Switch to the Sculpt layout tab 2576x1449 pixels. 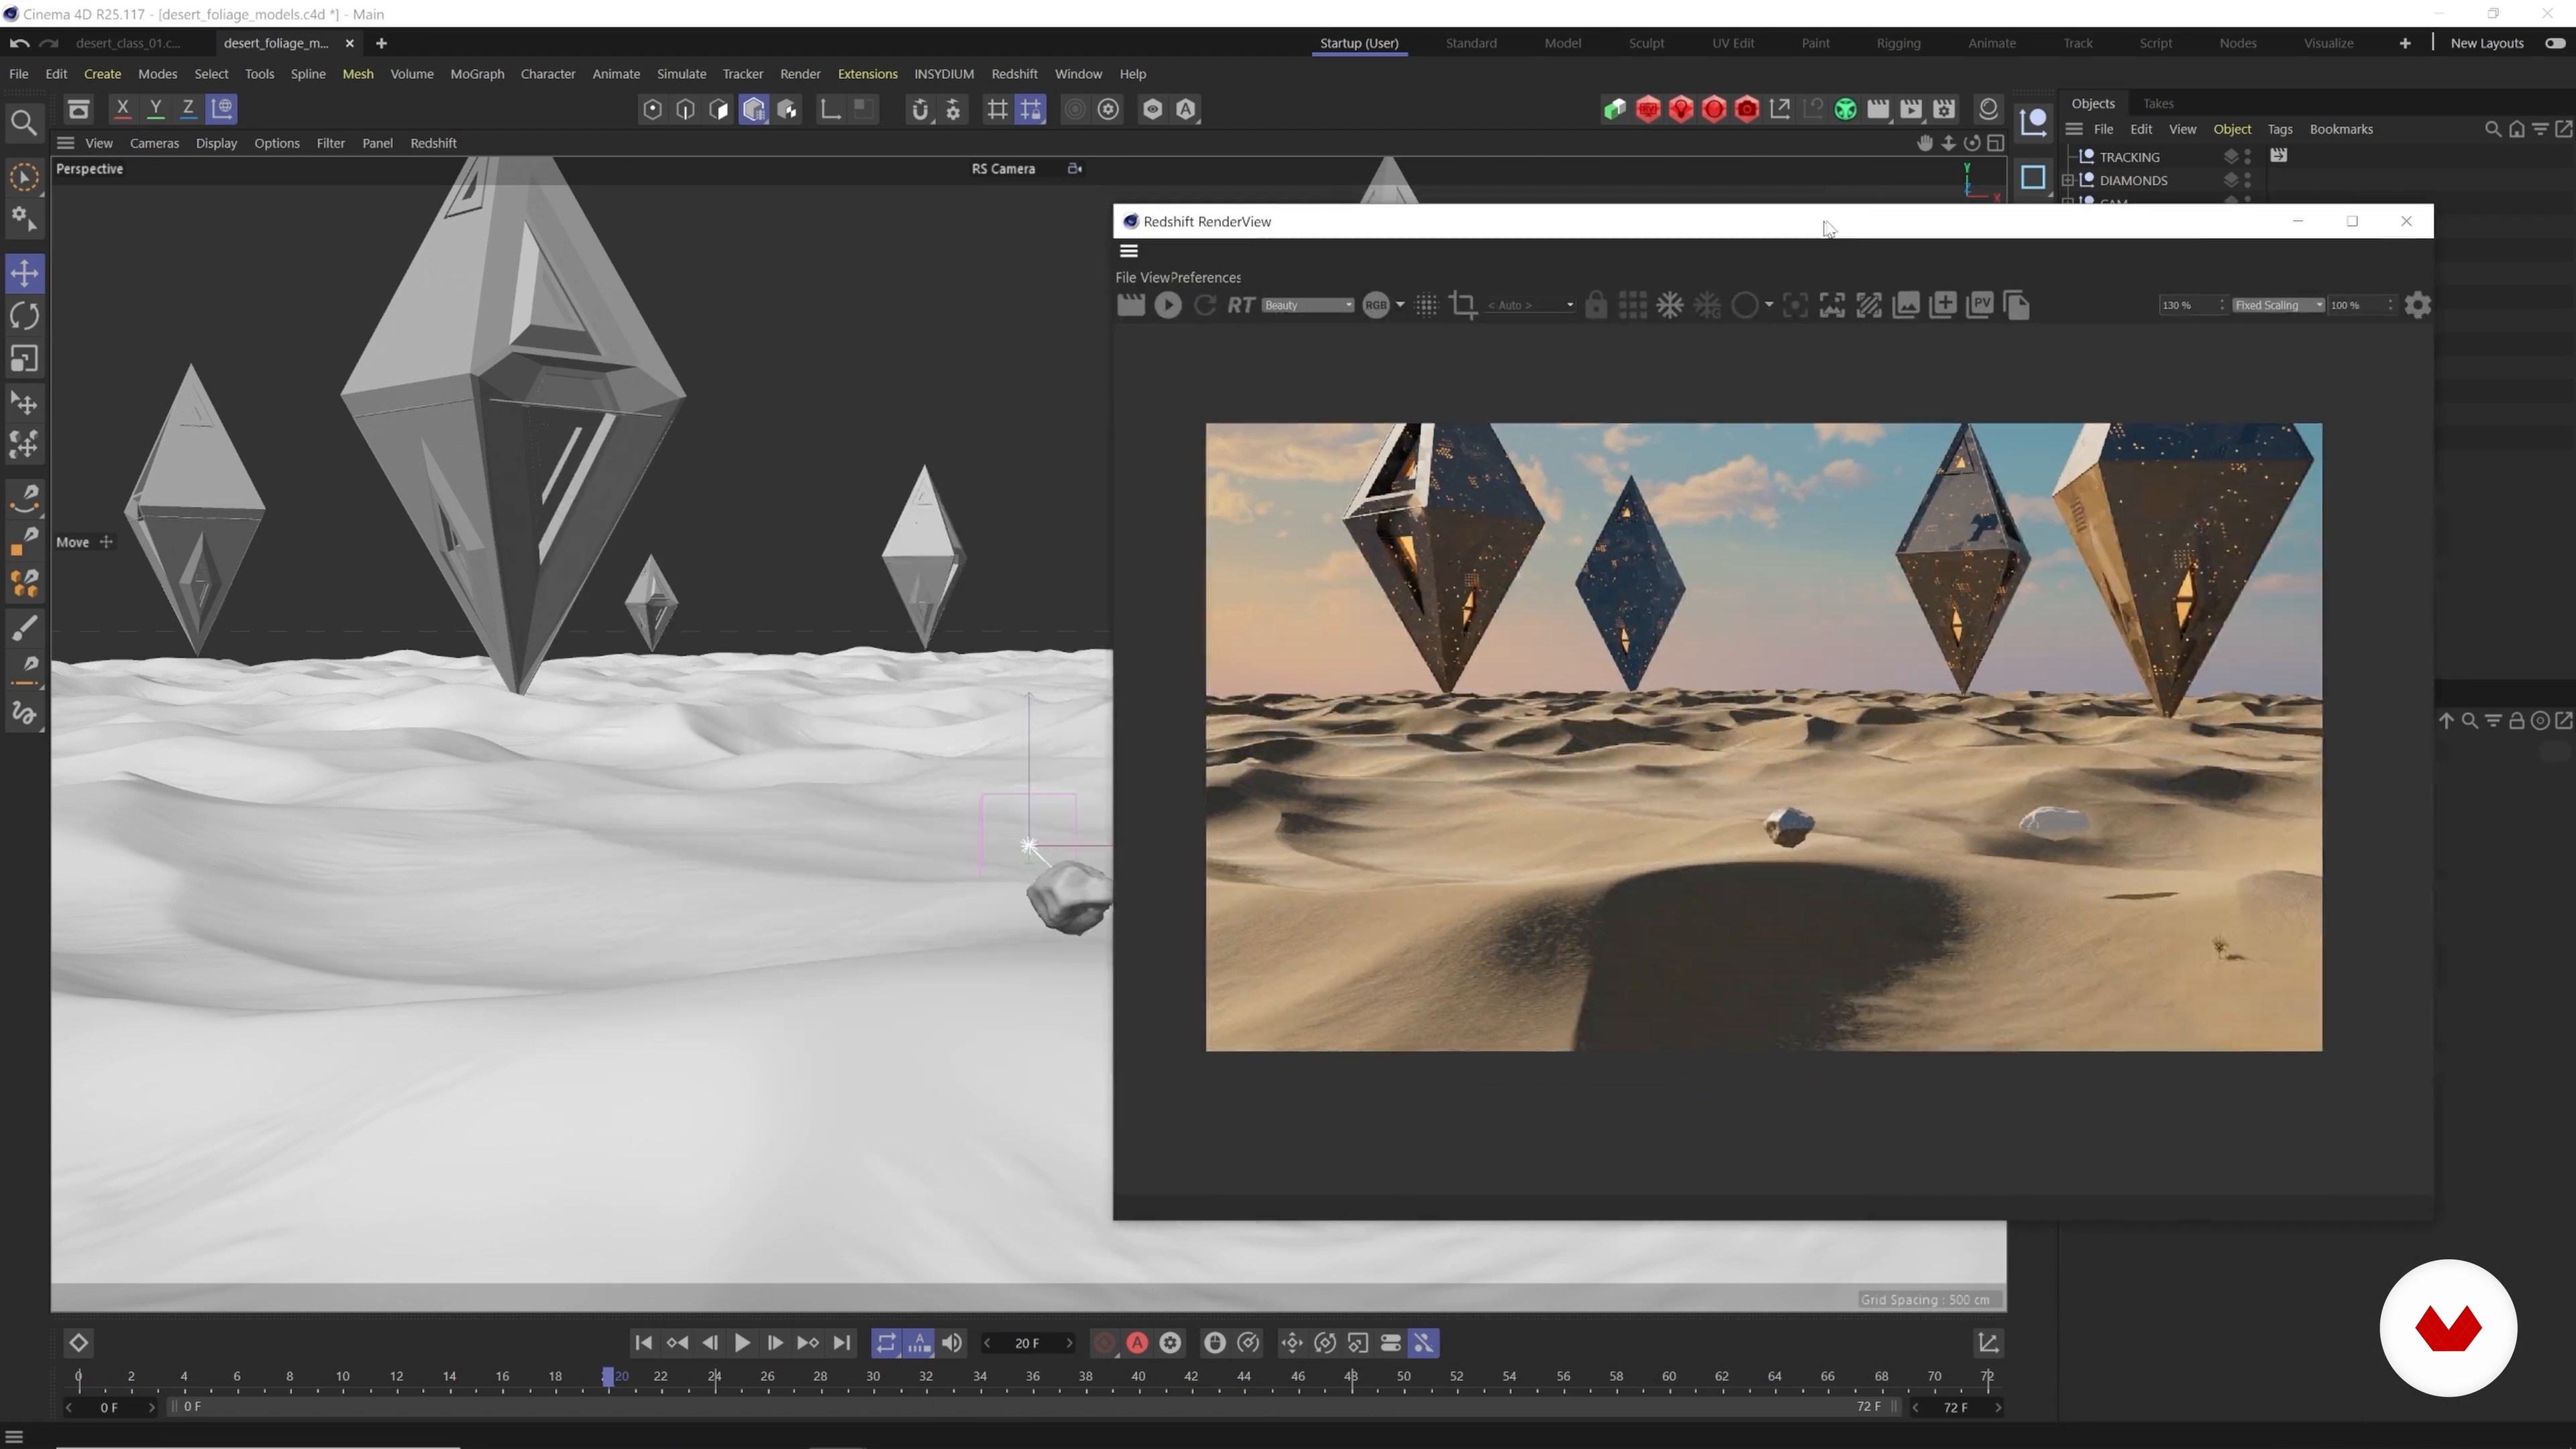click(x=1646, y=43)
